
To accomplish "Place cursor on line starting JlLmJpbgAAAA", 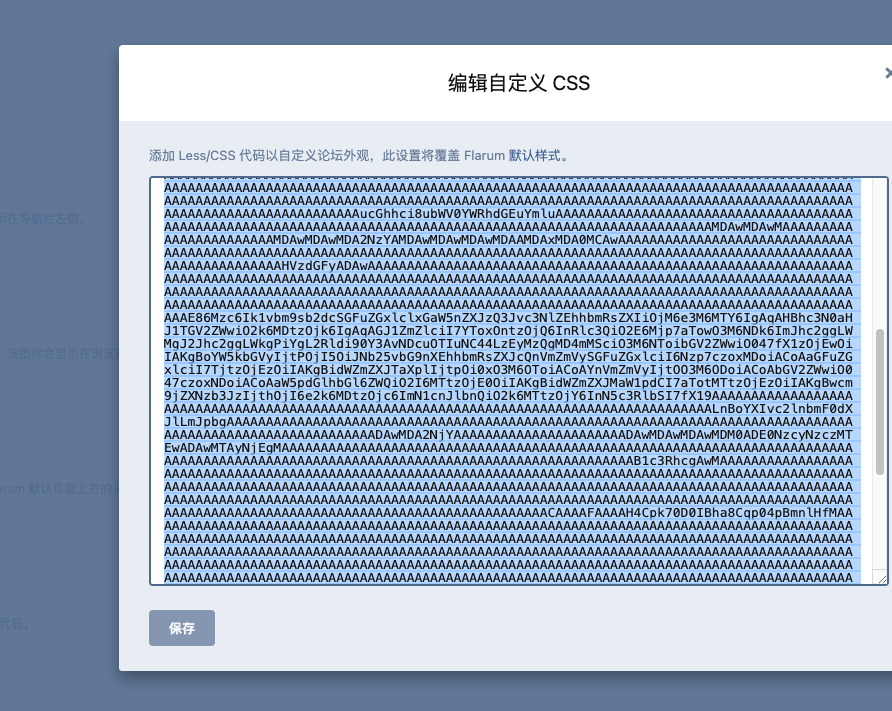I will (509, 421).
